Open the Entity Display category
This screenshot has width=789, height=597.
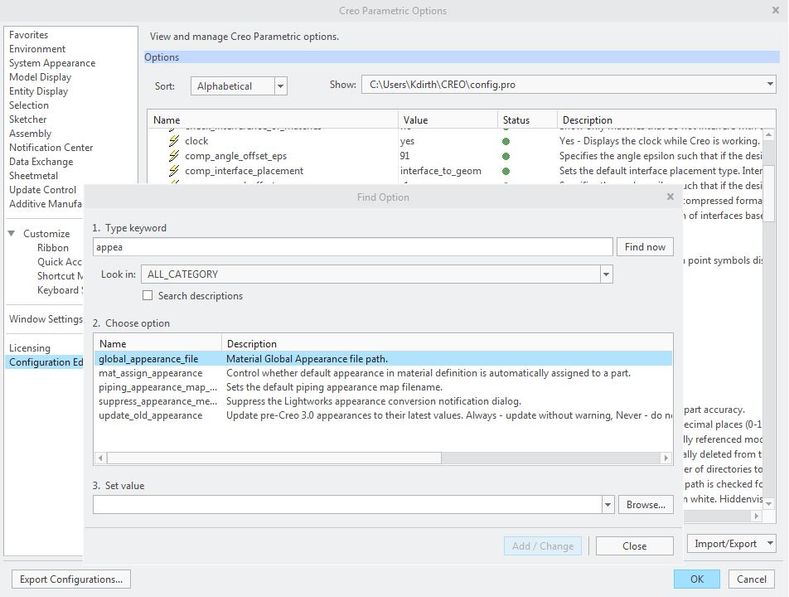pyautogui.click(x=38, y=91)
